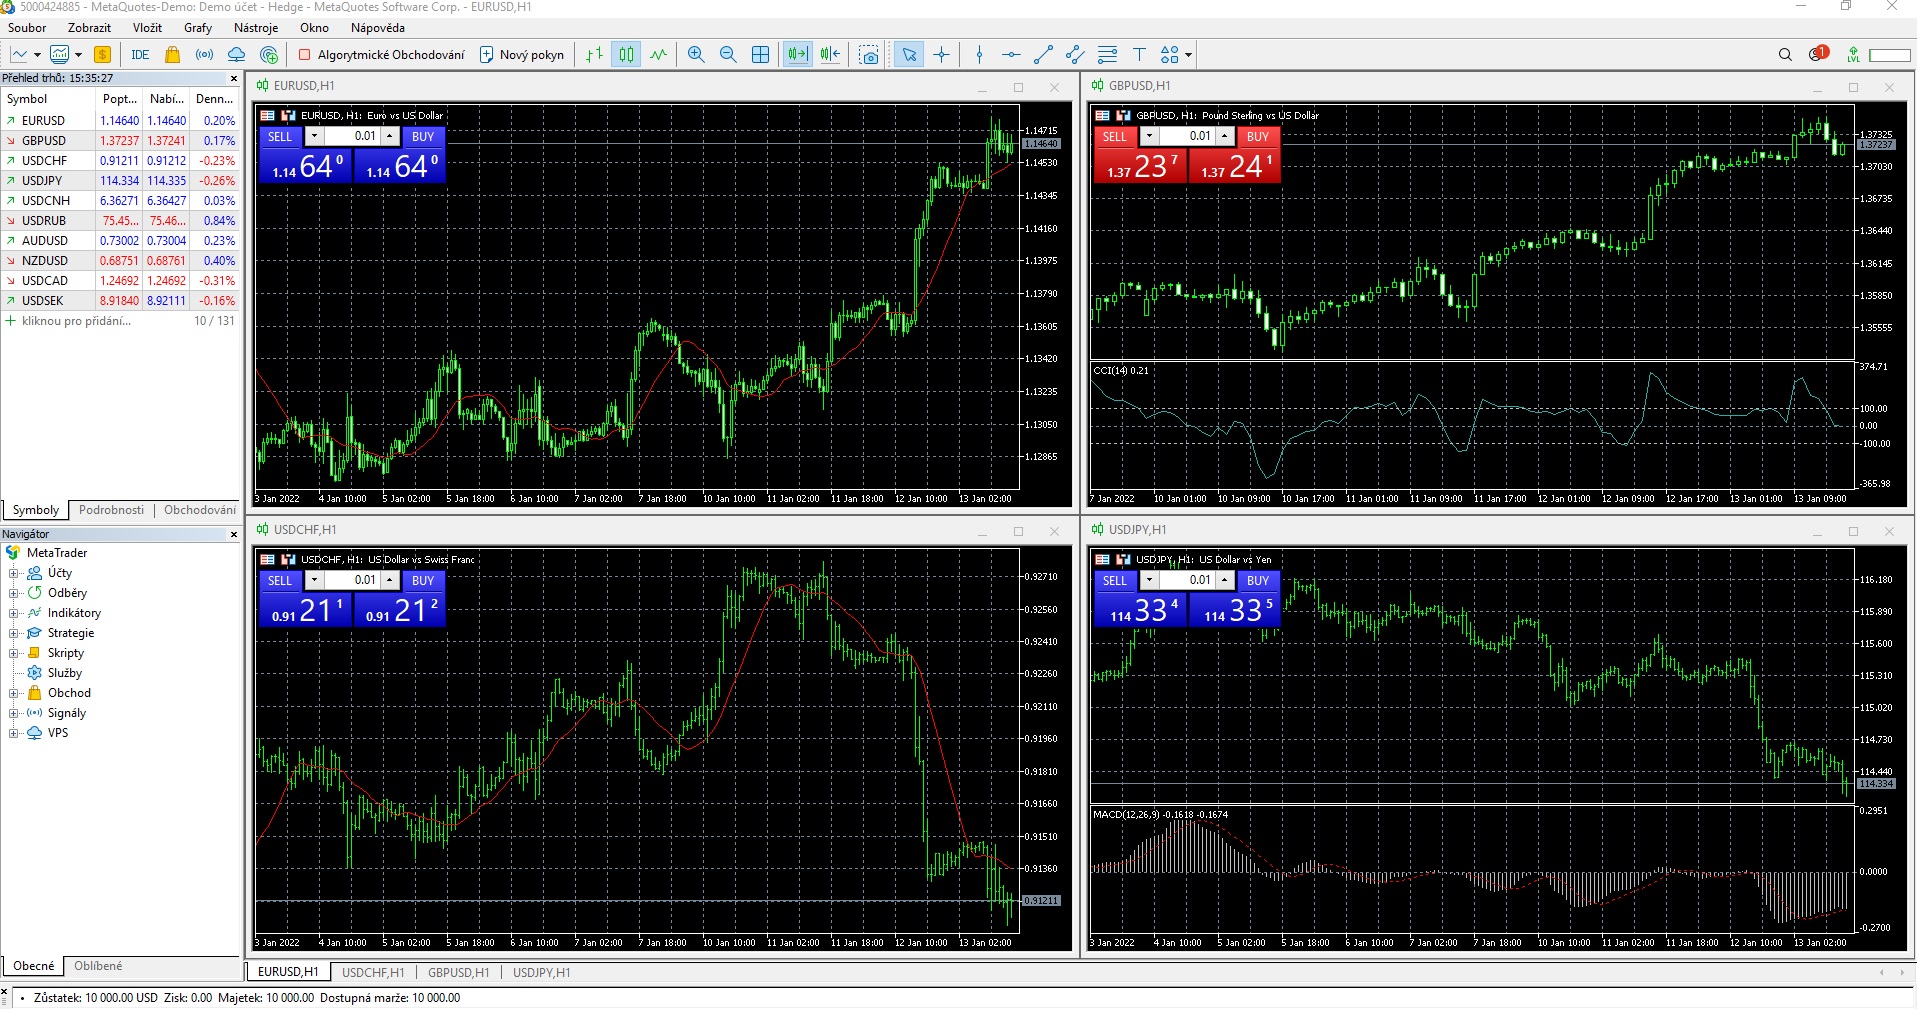Click the volume field on GBPUSD chart
The image size is (1920, 1016).
coord(1186,136)
